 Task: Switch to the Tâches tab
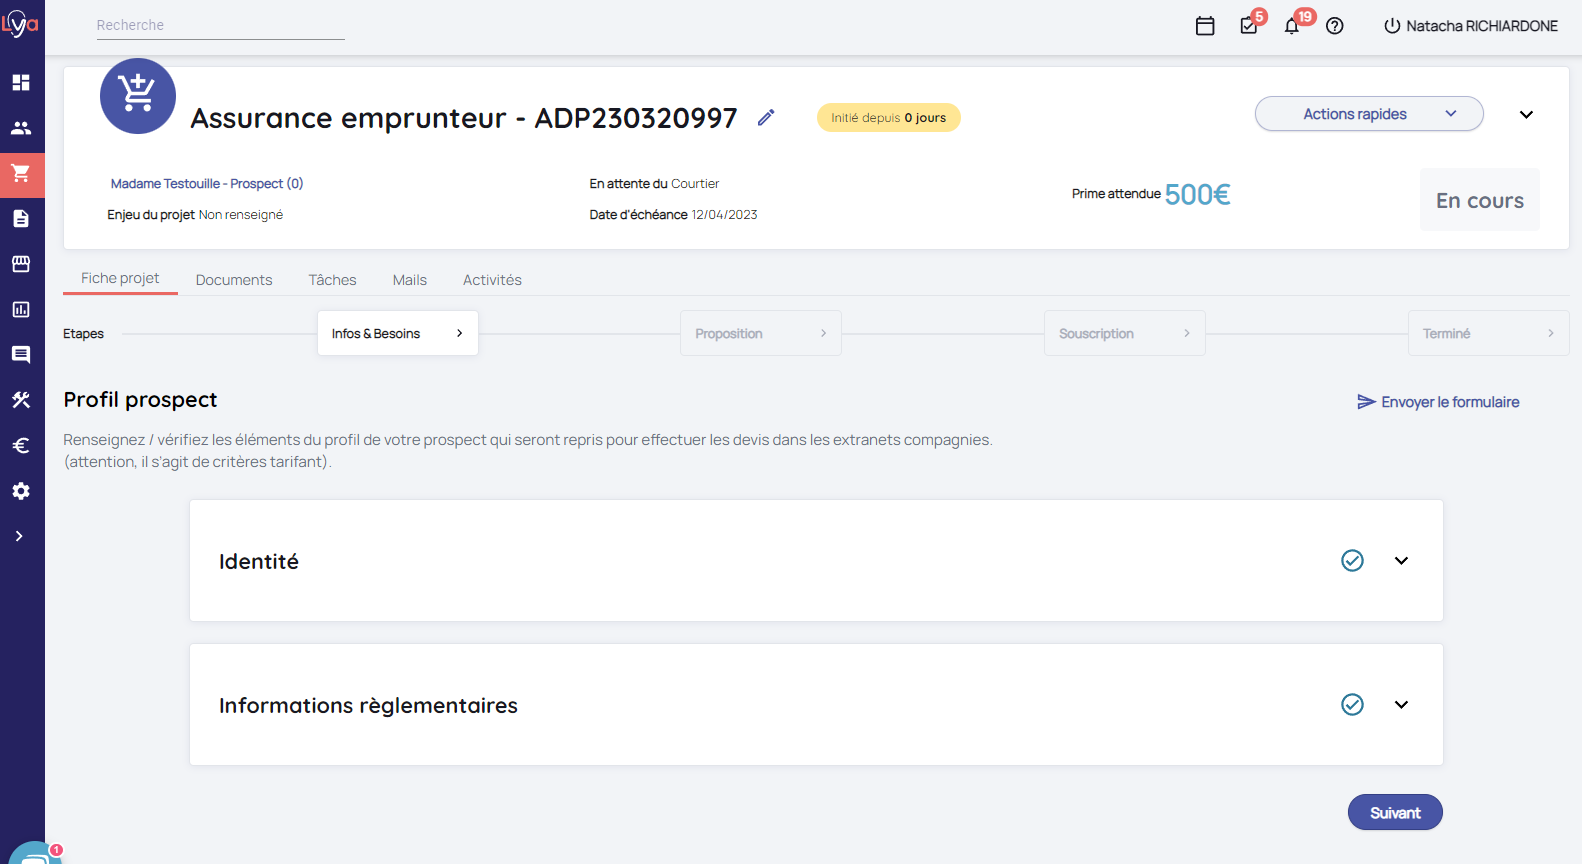[x=332, y=280]
